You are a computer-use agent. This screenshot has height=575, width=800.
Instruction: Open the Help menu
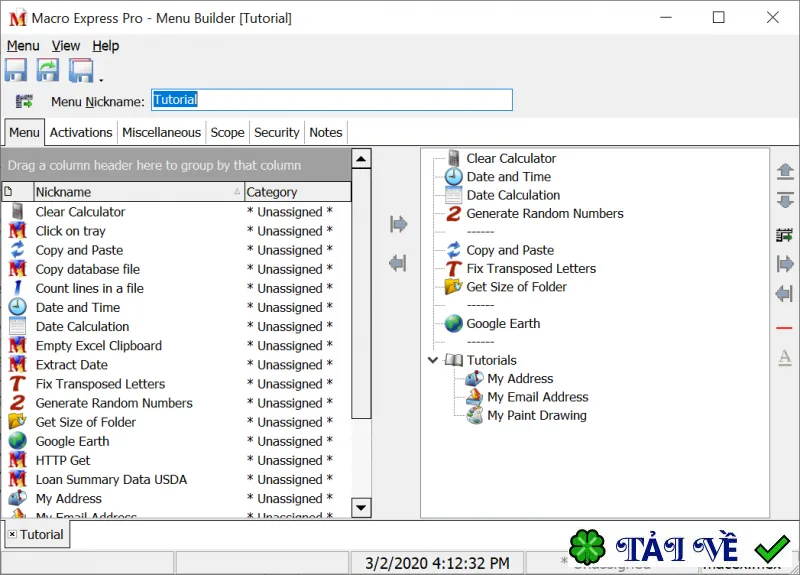coord(106,46)
